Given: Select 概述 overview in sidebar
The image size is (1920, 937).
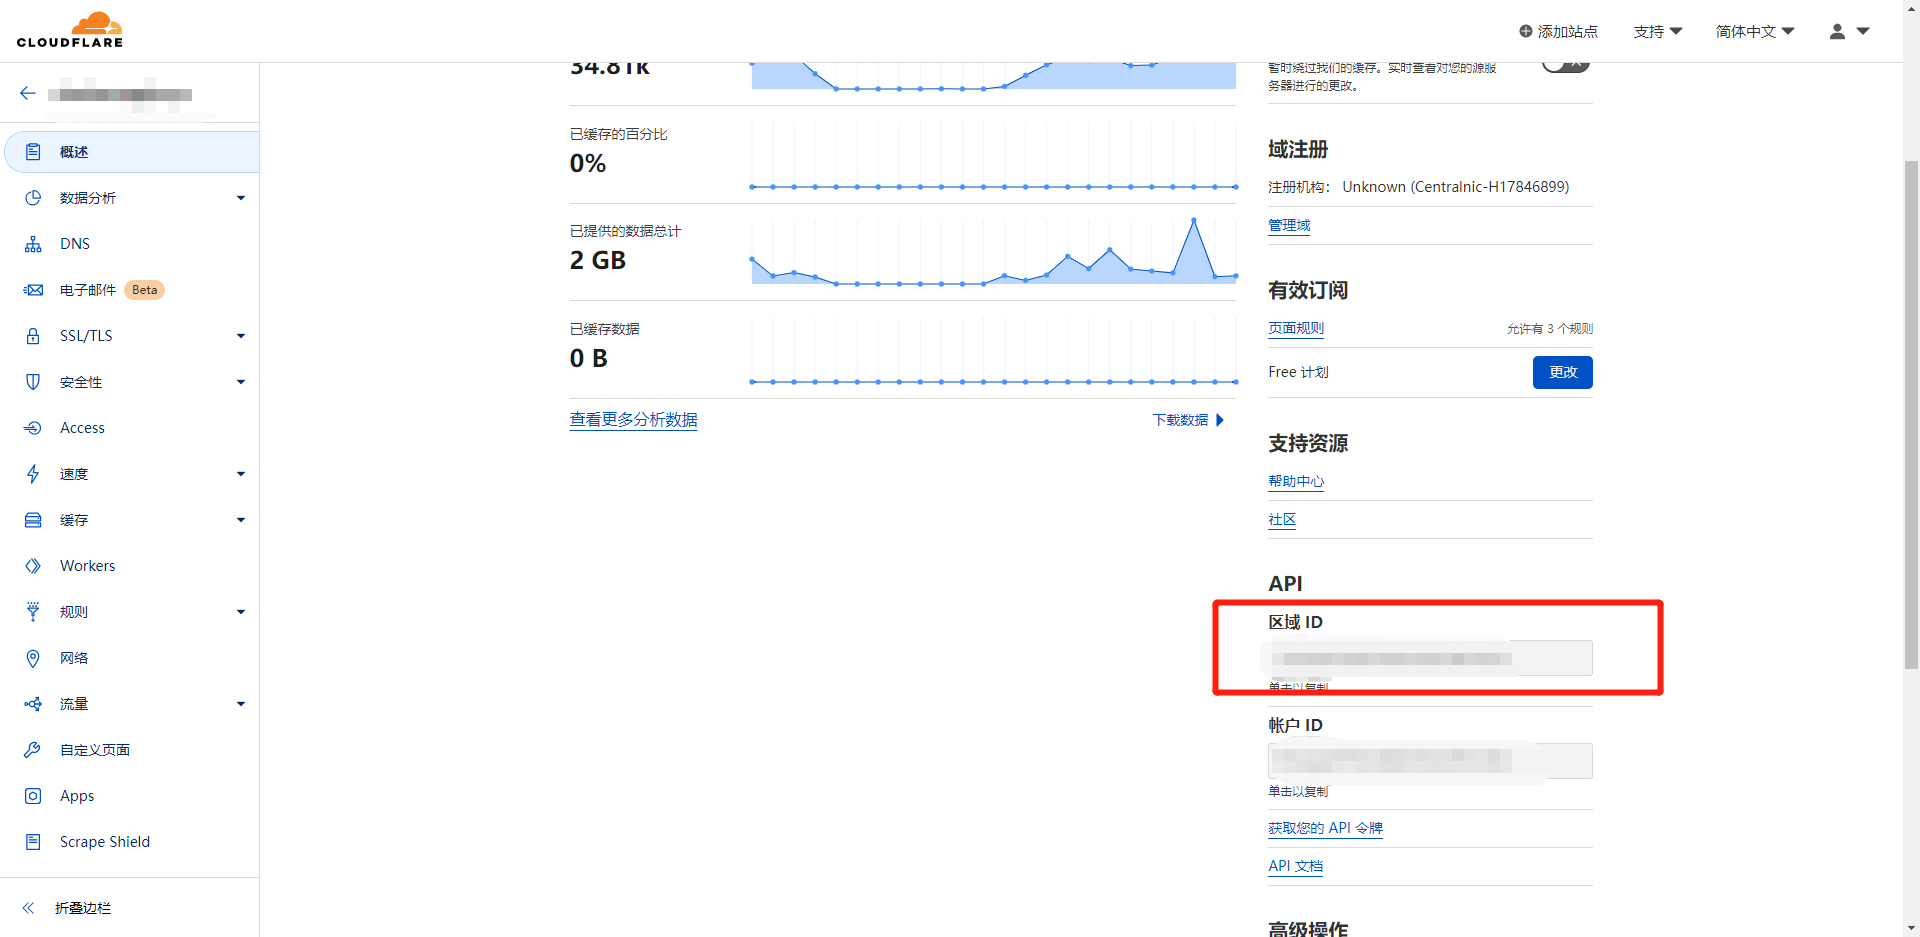Looking at the screenshot, I should pos(74,152).
